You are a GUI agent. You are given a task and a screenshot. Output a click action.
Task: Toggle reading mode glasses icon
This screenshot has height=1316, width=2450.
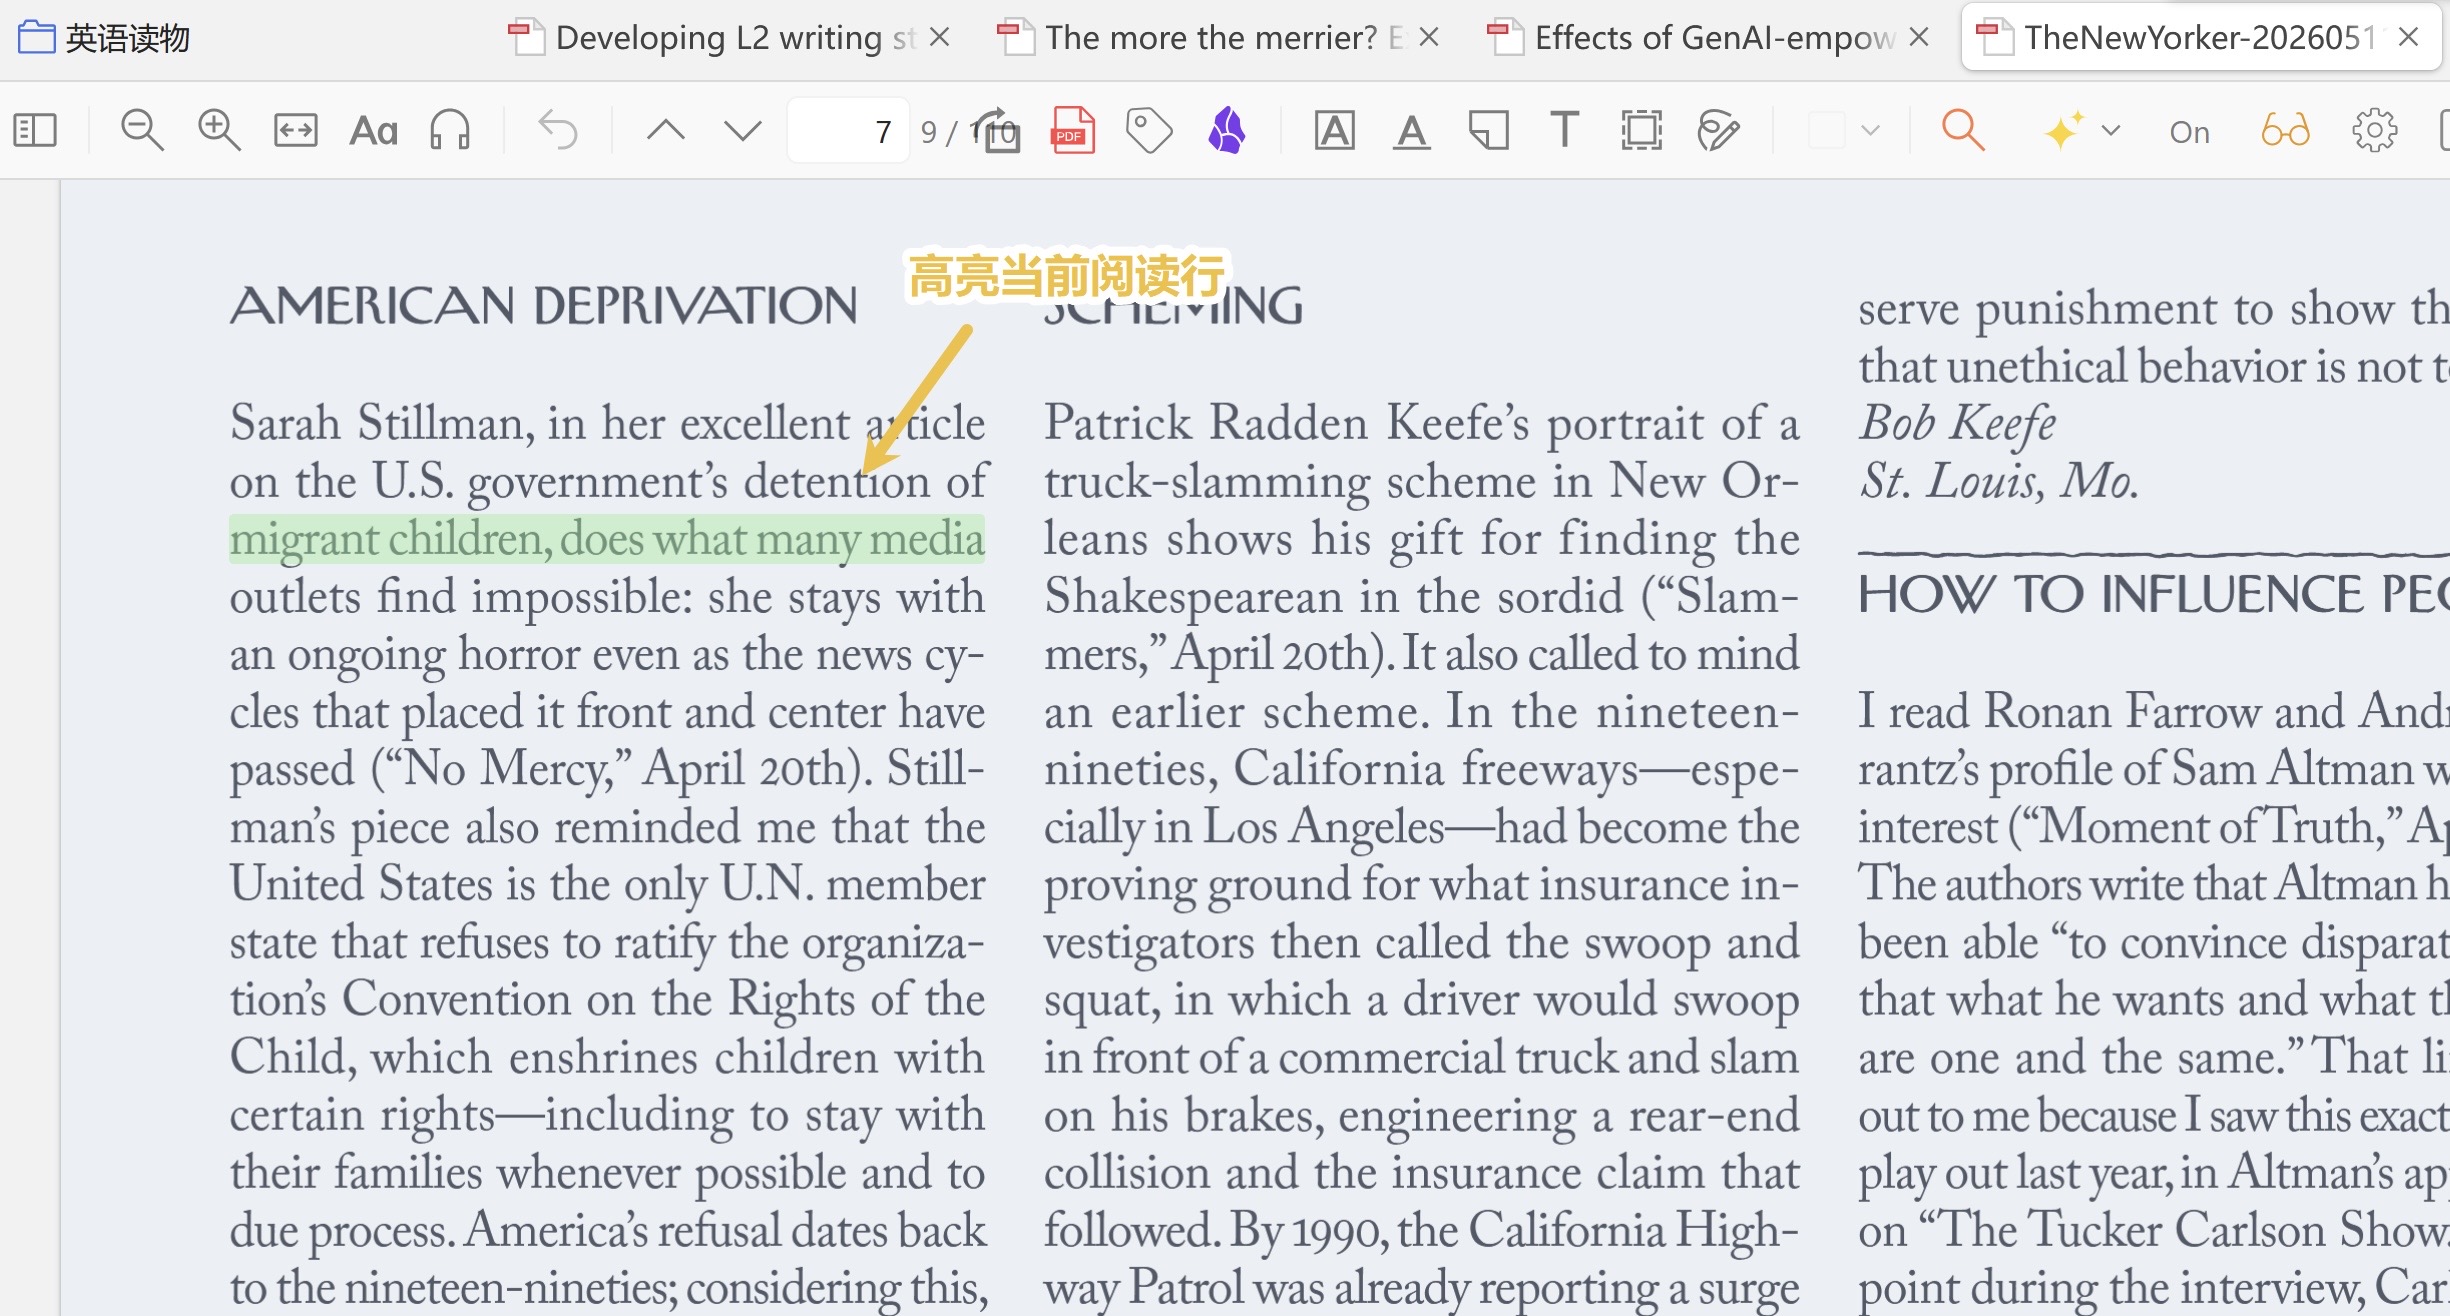tap(2286, 130)
